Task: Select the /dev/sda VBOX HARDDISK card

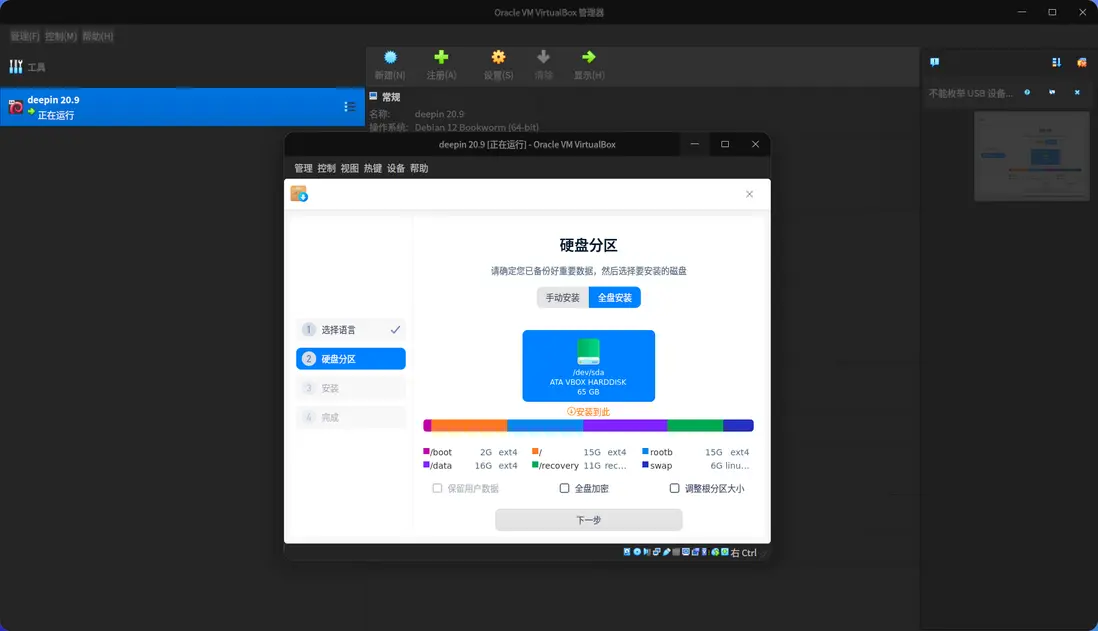Action: pos(588,366)
